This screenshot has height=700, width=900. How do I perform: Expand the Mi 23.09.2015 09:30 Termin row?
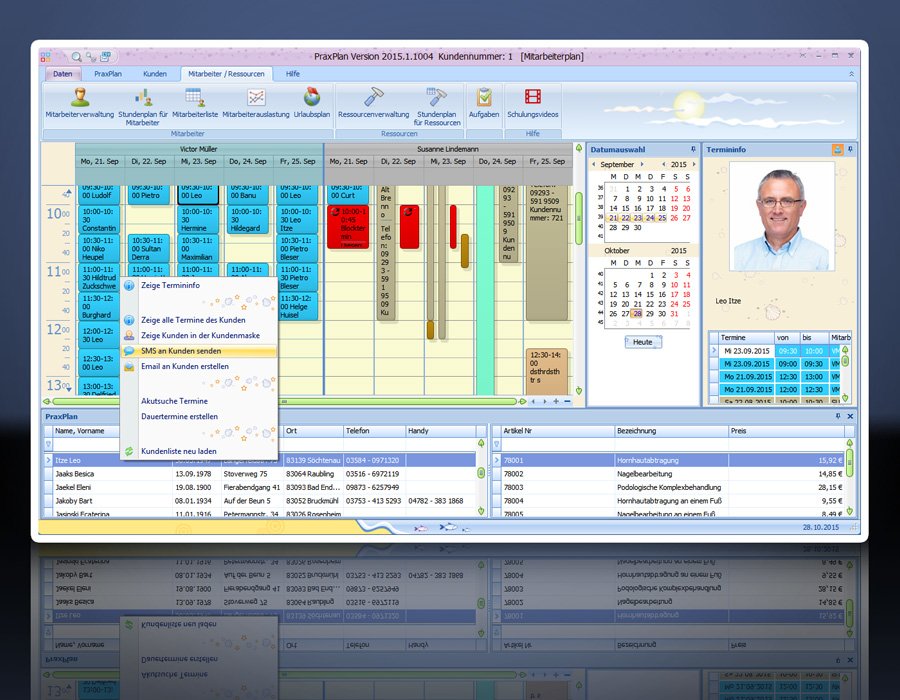[713, 351]
